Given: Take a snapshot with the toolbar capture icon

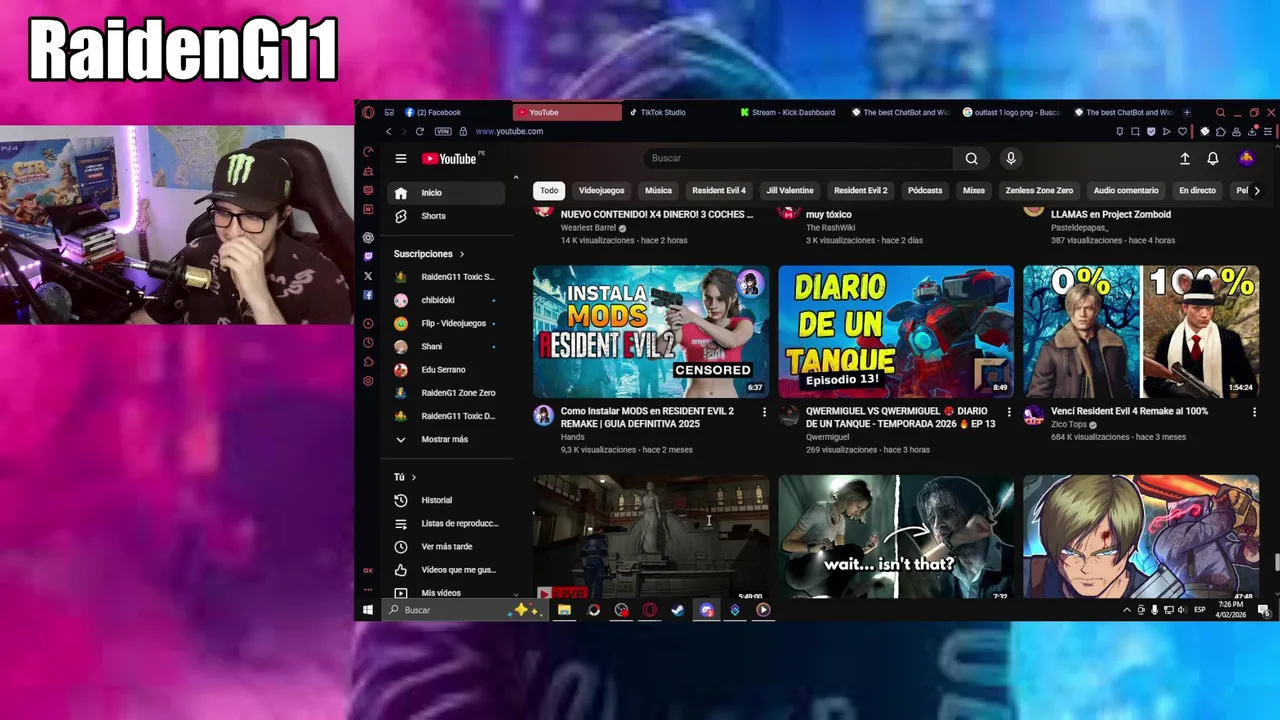Looking at the screenshot, I should click(1136, 132).
